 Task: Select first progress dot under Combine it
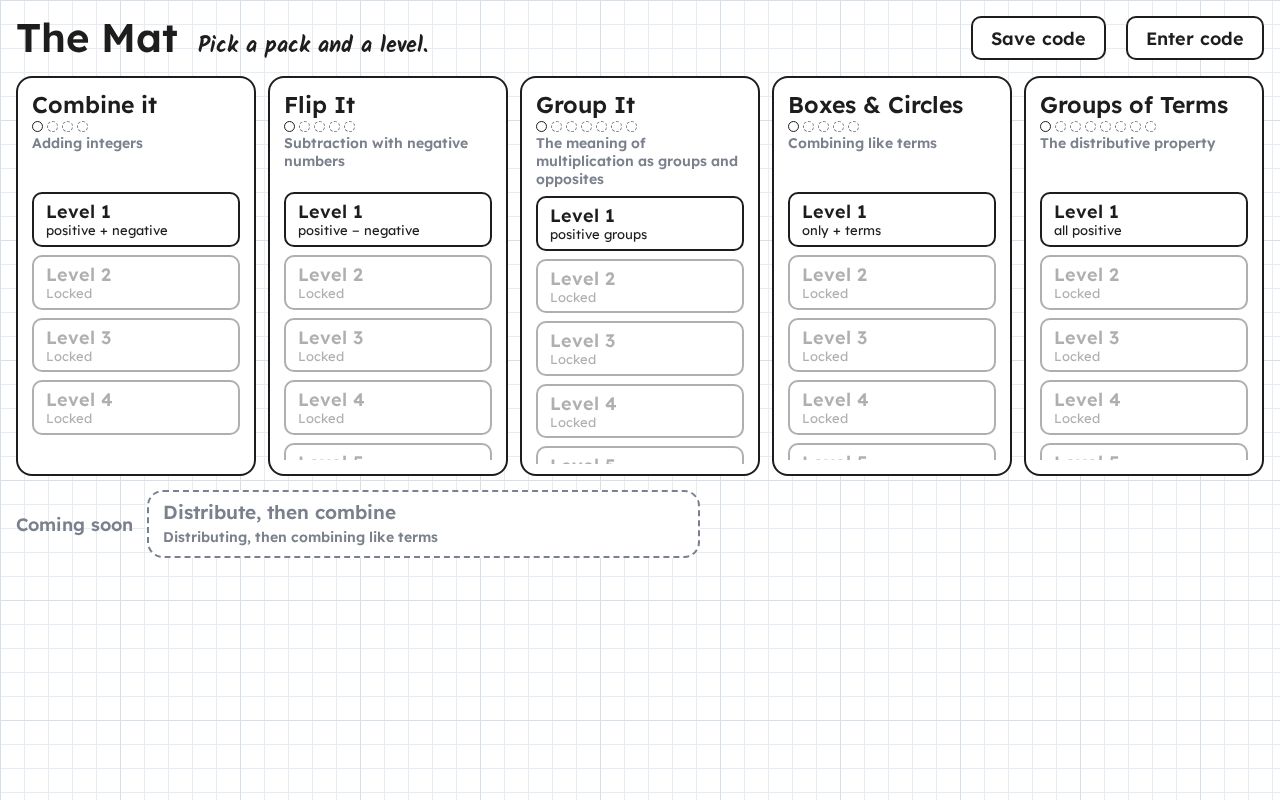[38, 127]
